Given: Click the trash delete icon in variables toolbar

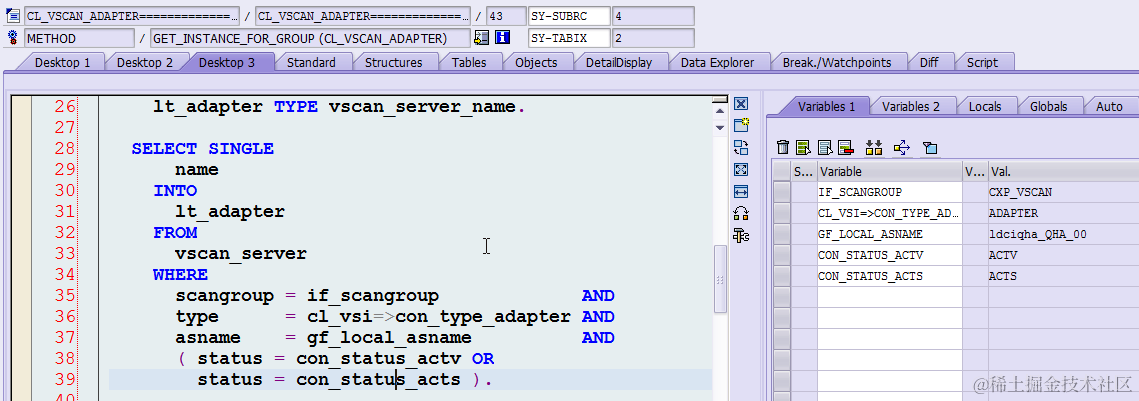Looking at the screenshot, I should [x=782, y=147].
